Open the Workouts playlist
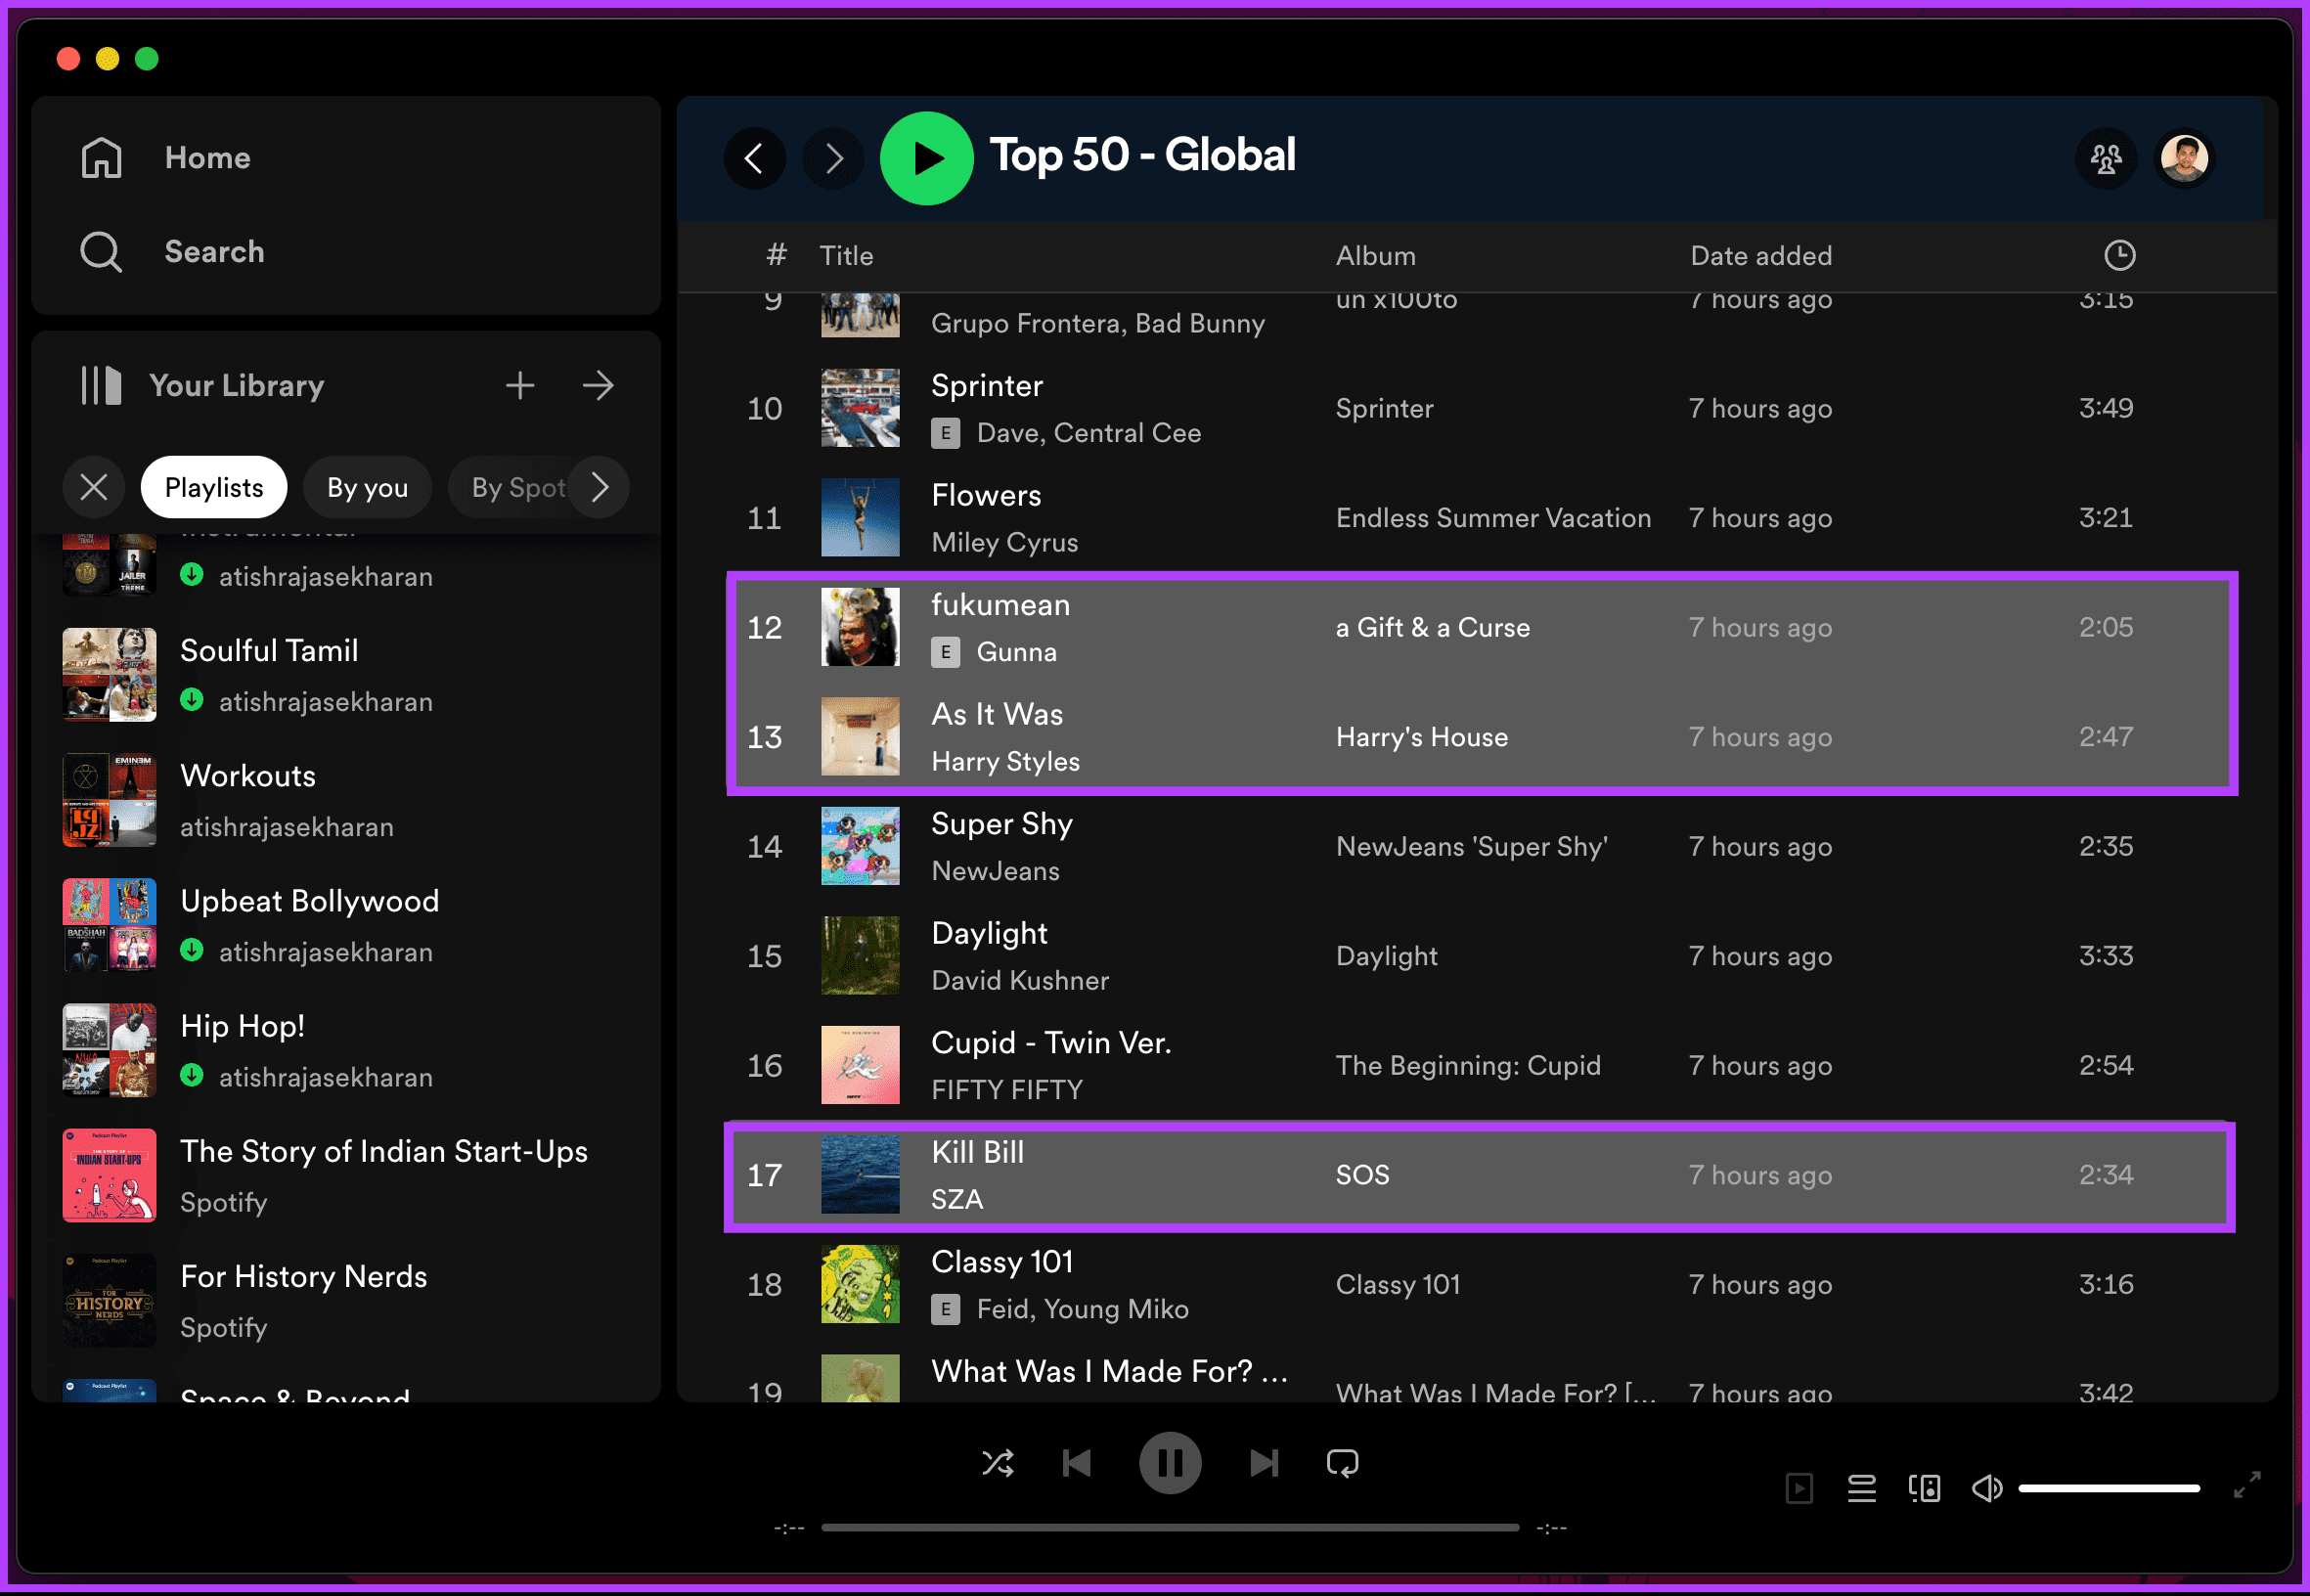 pyautogui.click(x=346, y=800)
